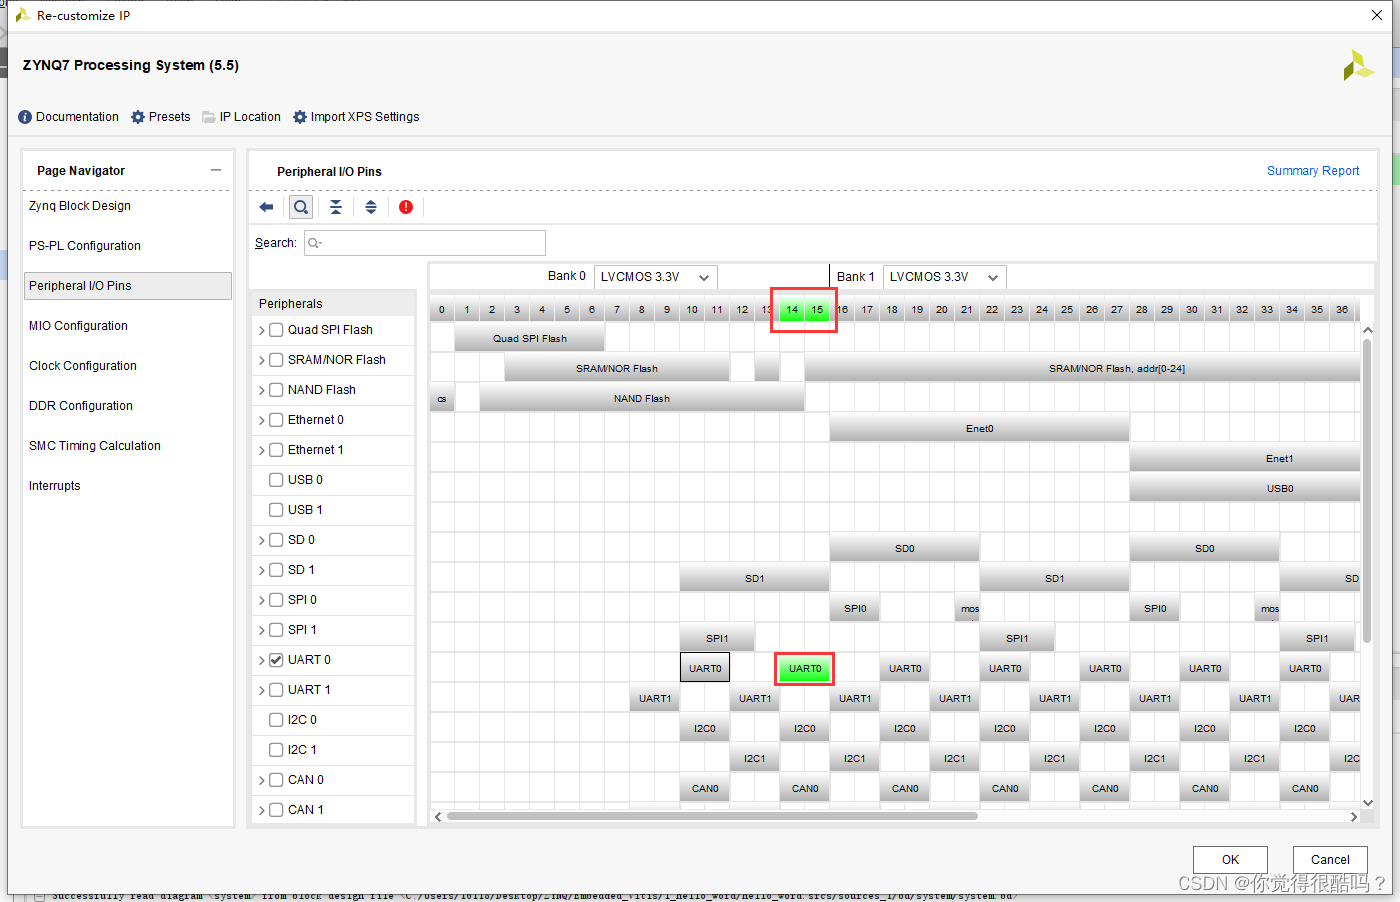This screenshot has width=1400, height=902.
Task: Open SMC Timing Calculation page
Action: [x=95, y=446]
